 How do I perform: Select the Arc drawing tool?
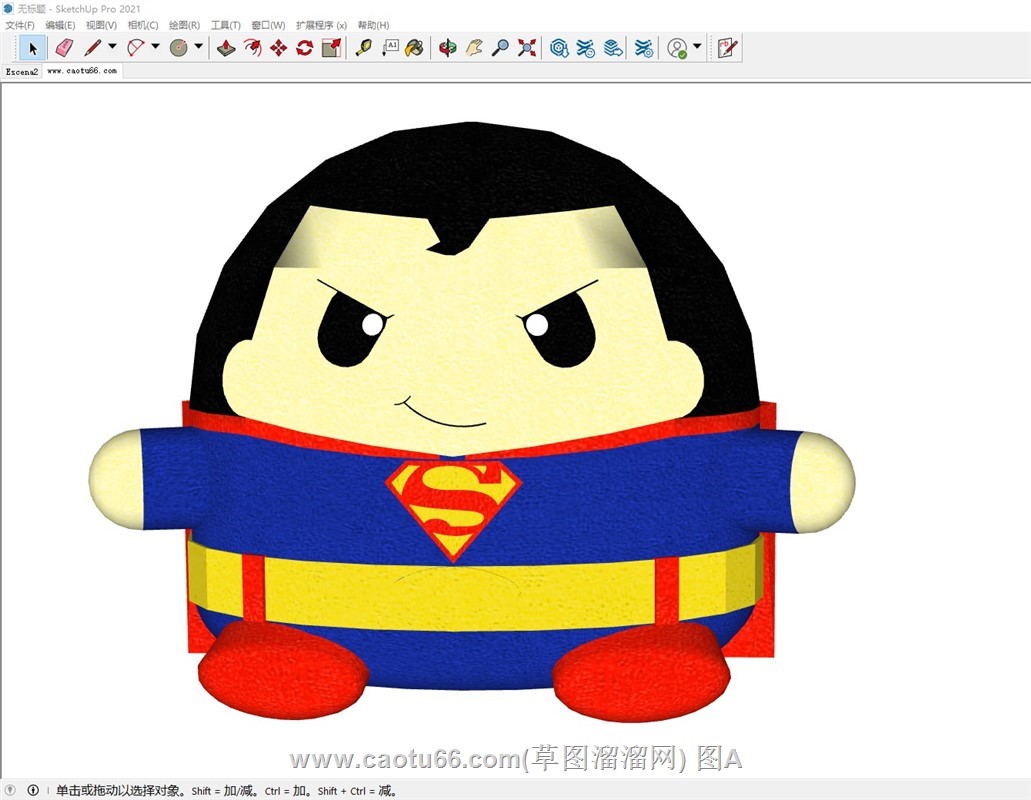tap(135, 48)
